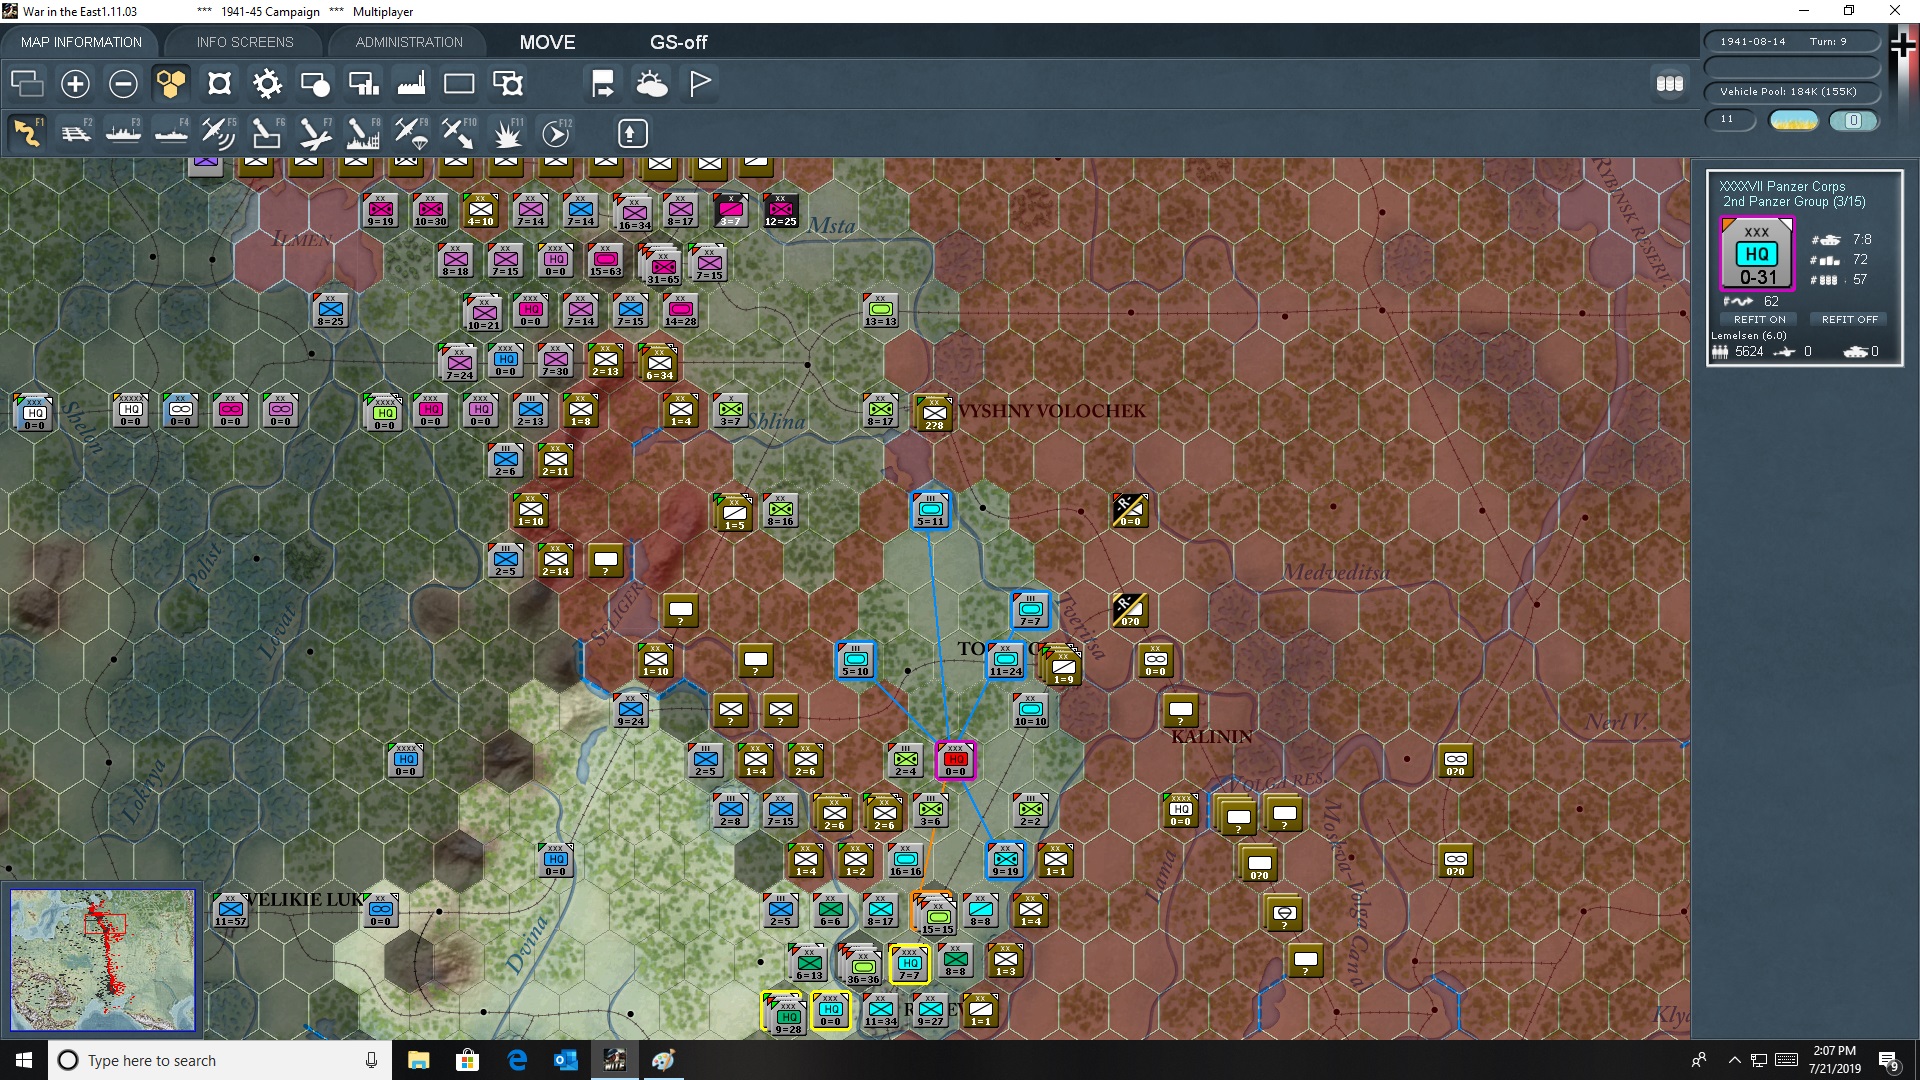Select F8 bomb city mode
The height and width of the screenshot is (1080, 1920).
[x=363, y=133]
